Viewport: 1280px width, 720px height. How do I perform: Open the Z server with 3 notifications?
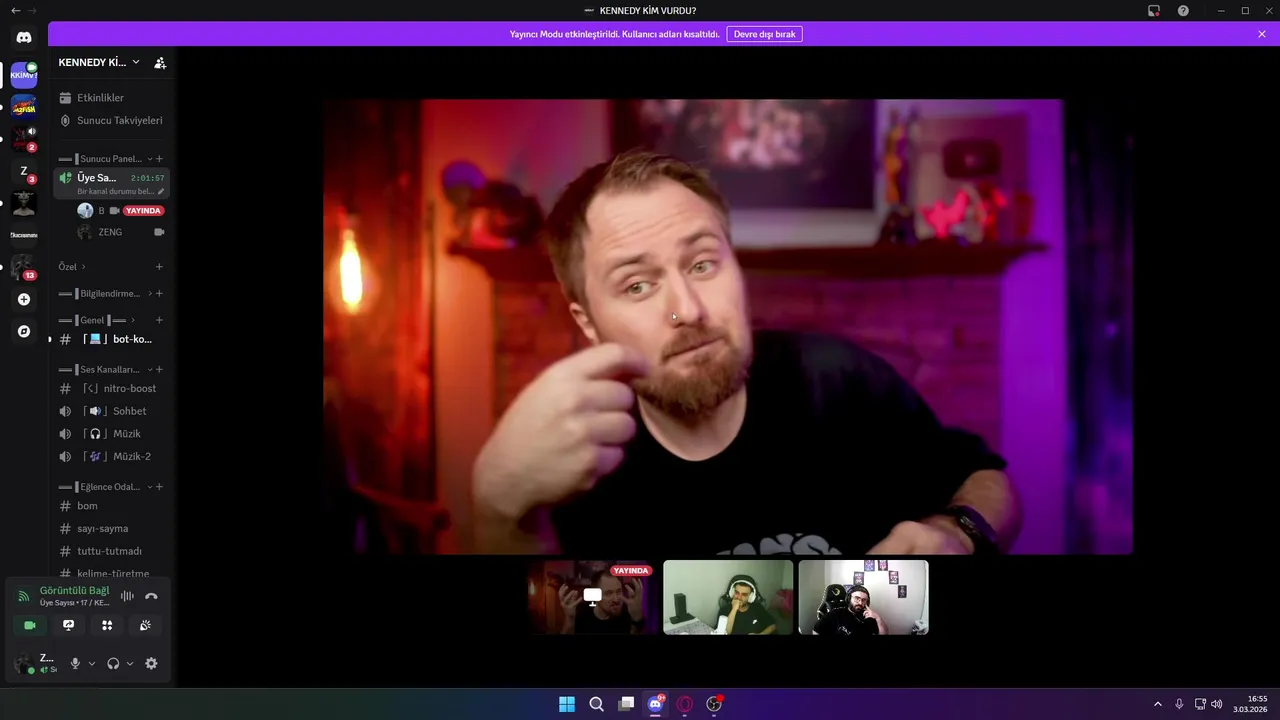pyautogui.click(x=24, y=172)
